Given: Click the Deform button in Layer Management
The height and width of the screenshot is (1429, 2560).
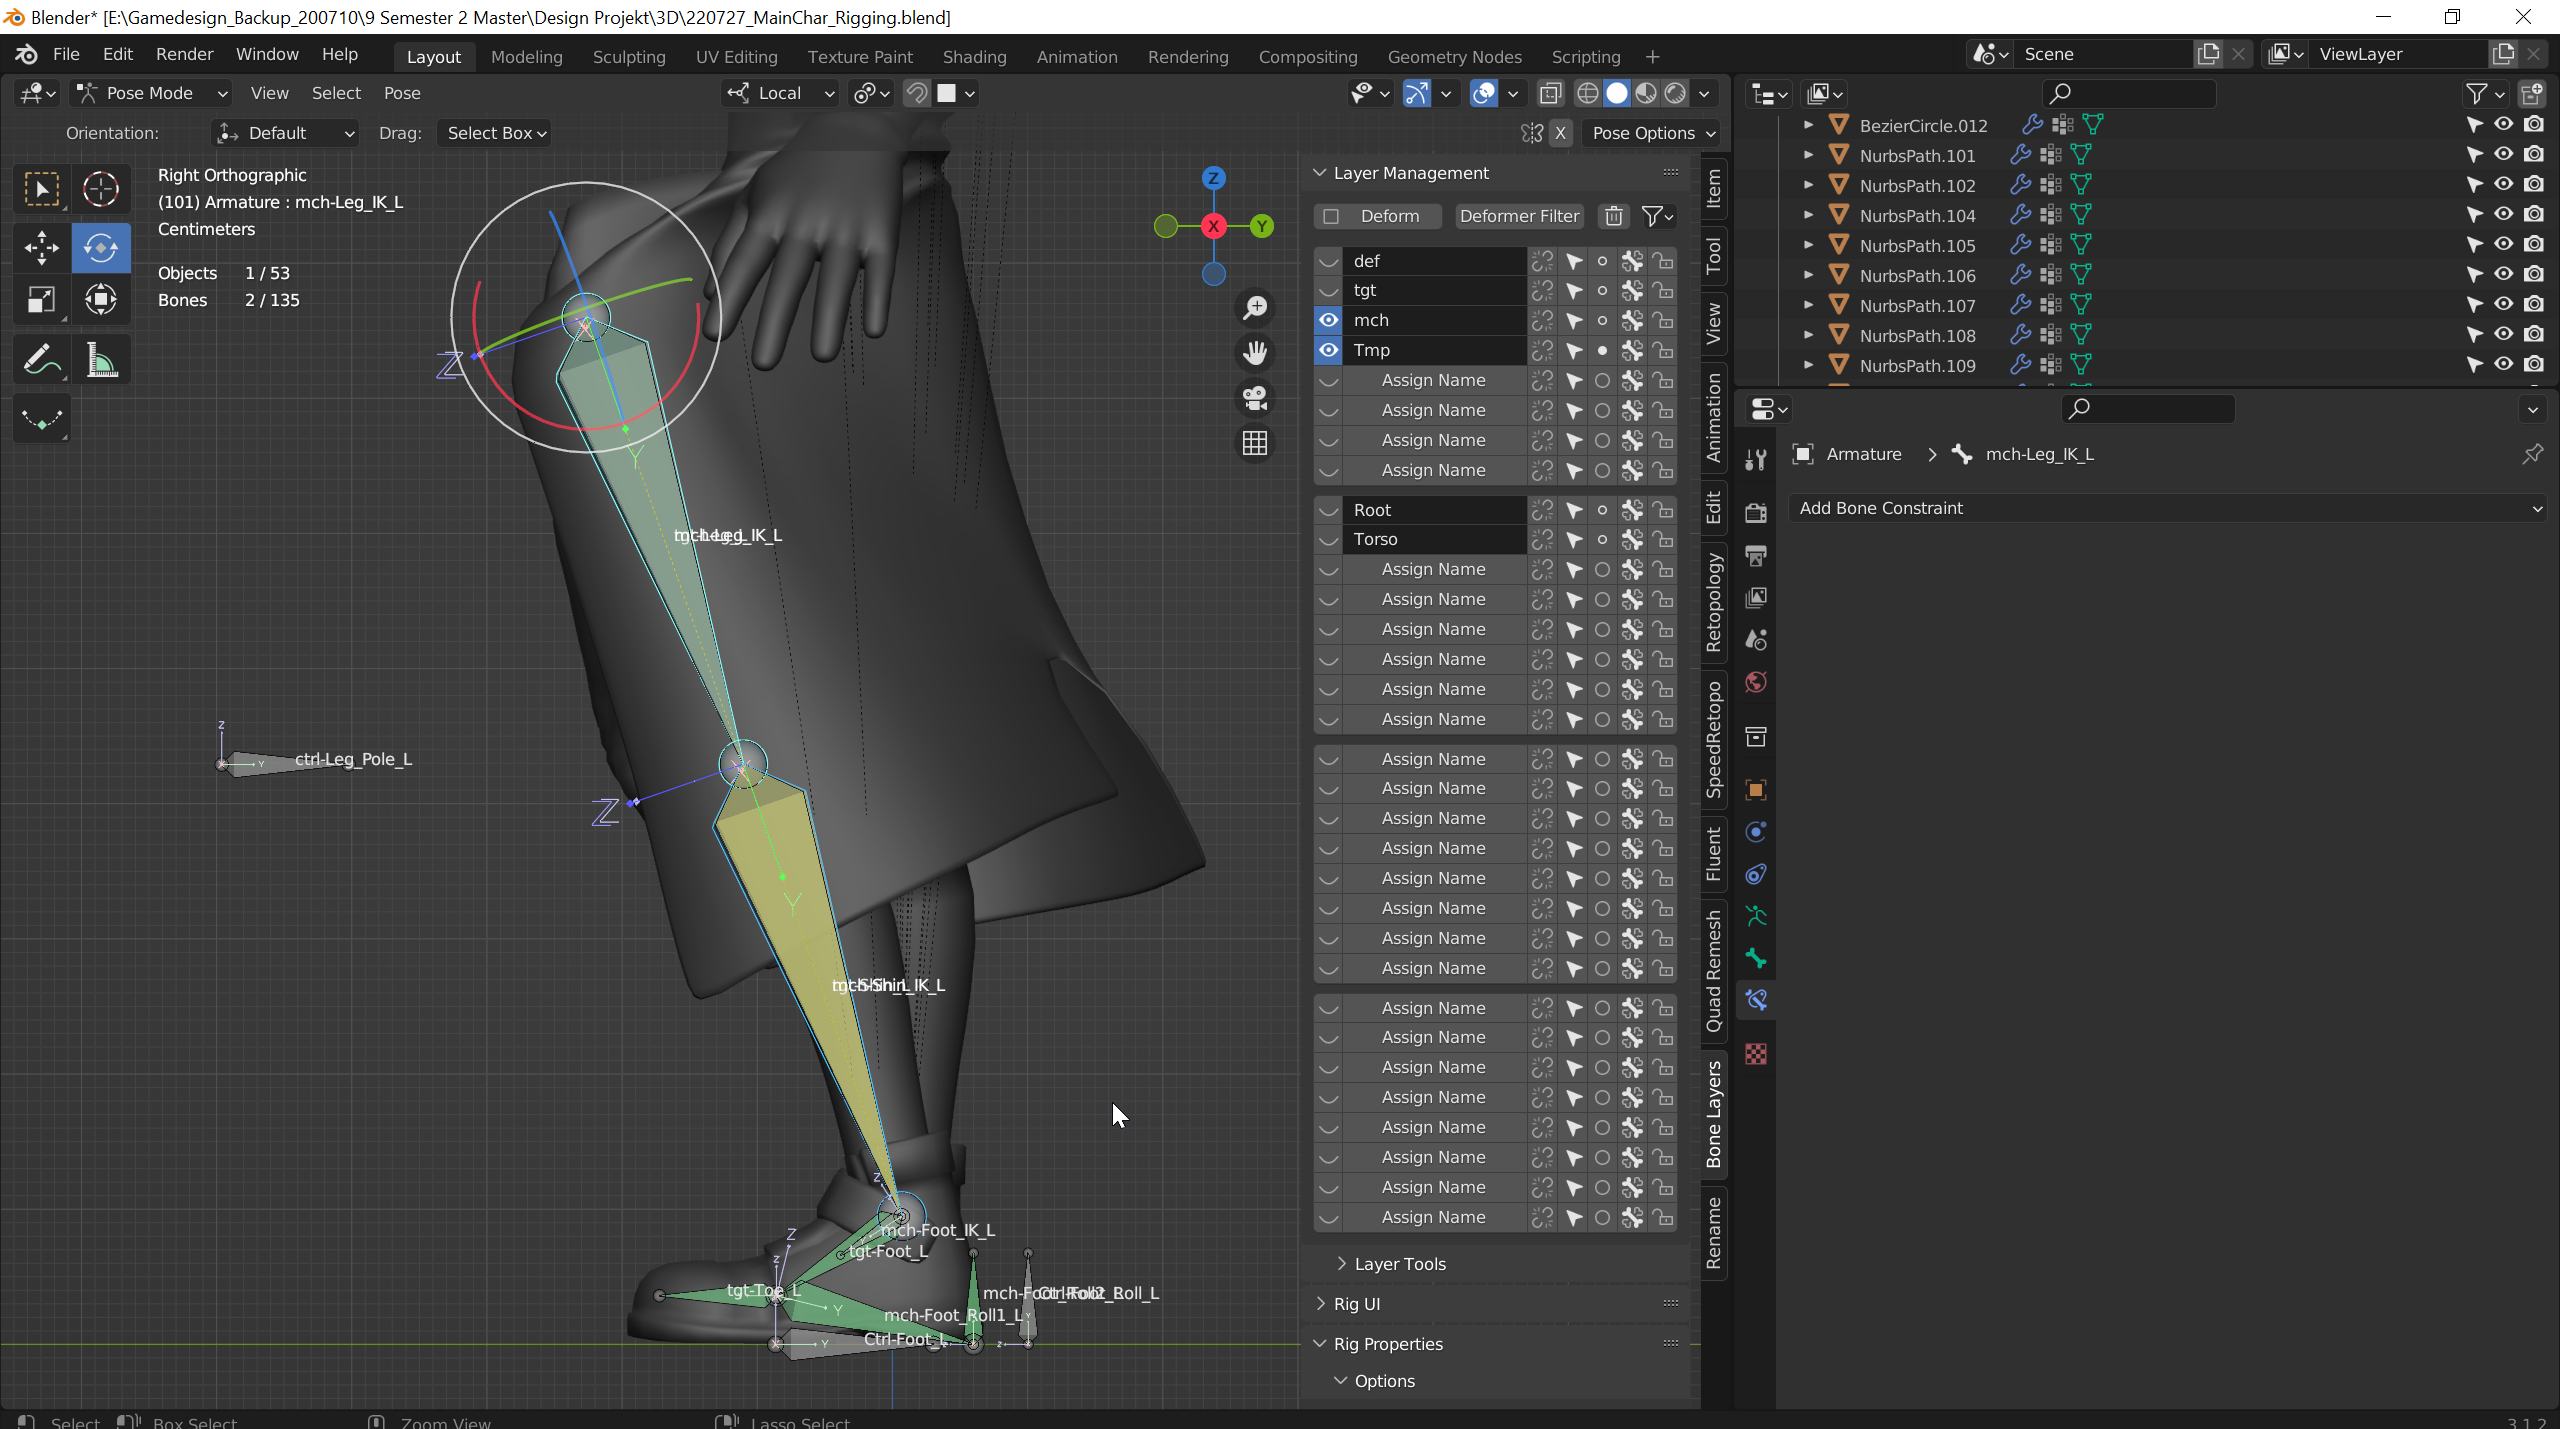Looking at the screenshot, I should pyautogui.click(x=1389, y=214).
